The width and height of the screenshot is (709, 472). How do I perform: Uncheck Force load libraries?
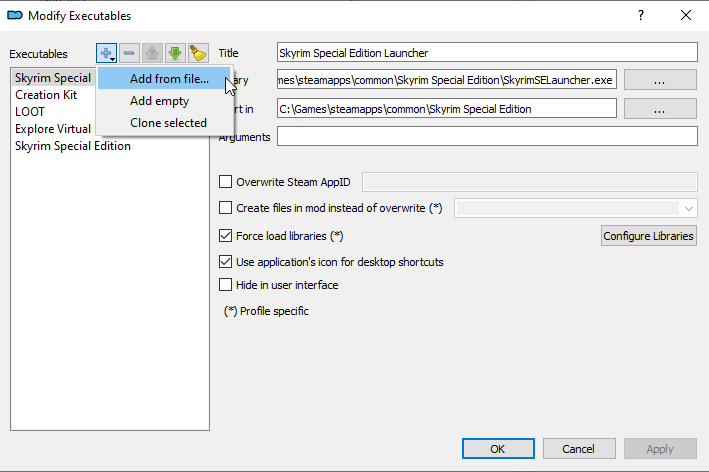point(225,236)
